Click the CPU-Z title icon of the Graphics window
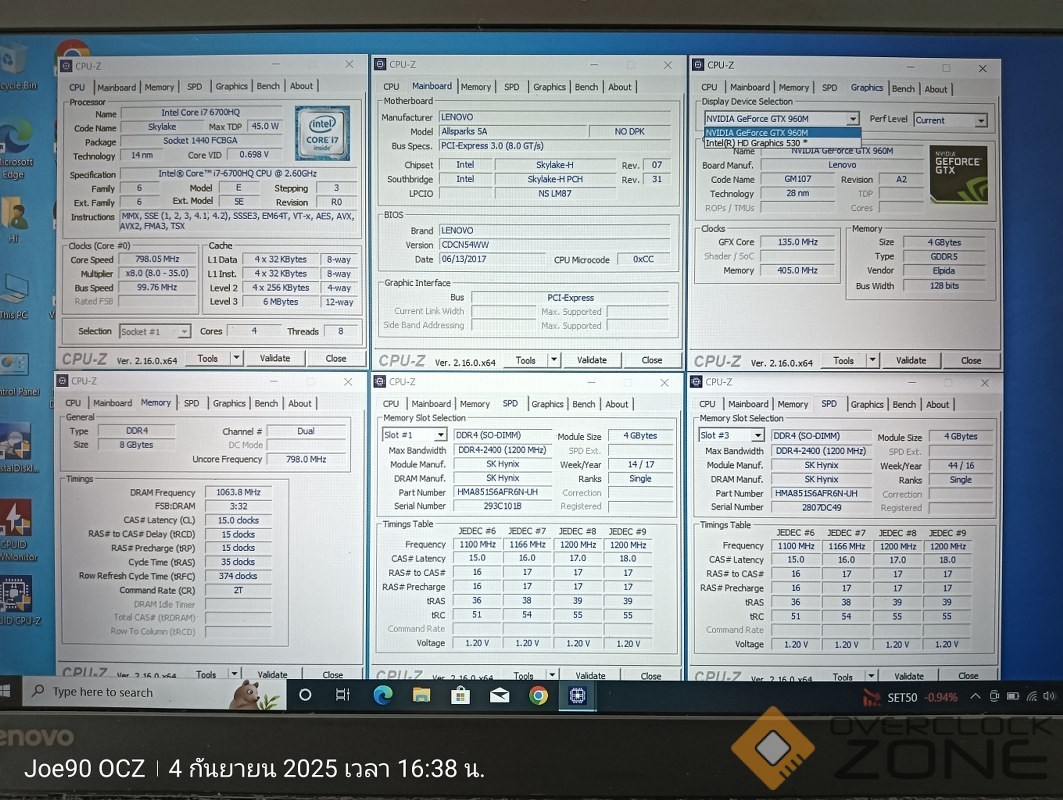Screen dimensions: 1063x800 click(698, 65)
